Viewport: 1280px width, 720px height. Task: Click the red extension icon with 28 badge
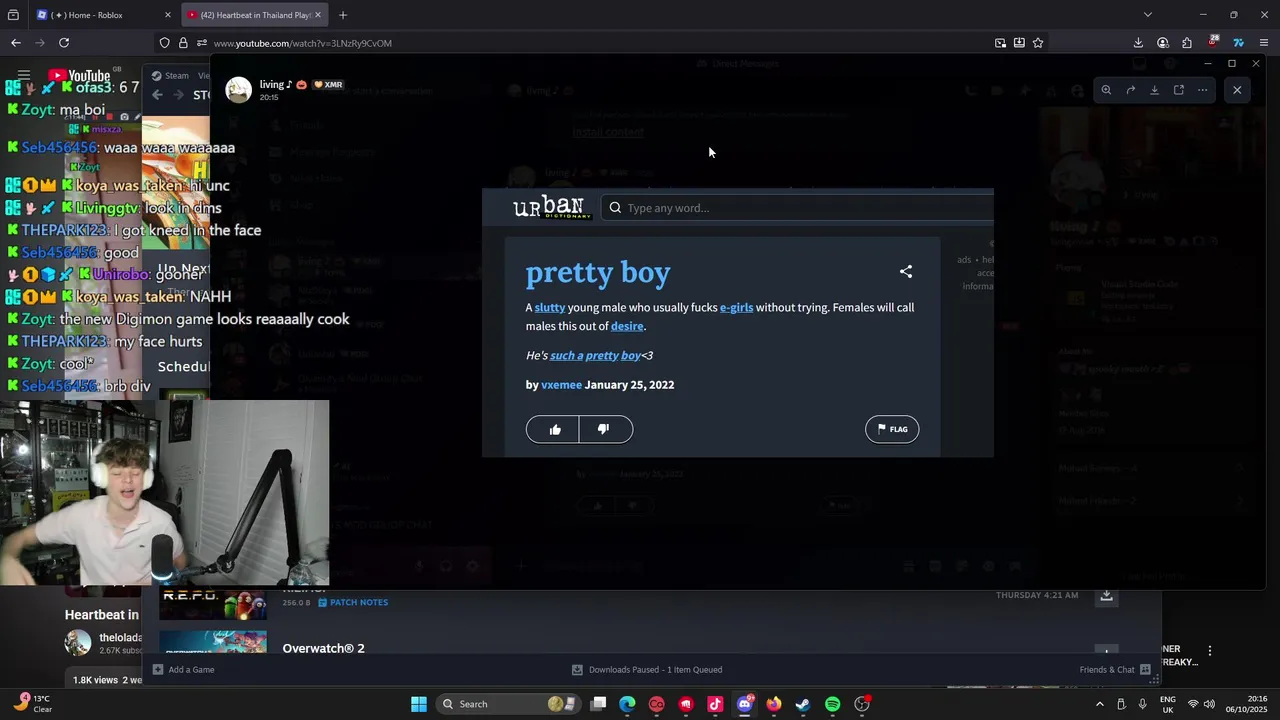(1212, 42)
